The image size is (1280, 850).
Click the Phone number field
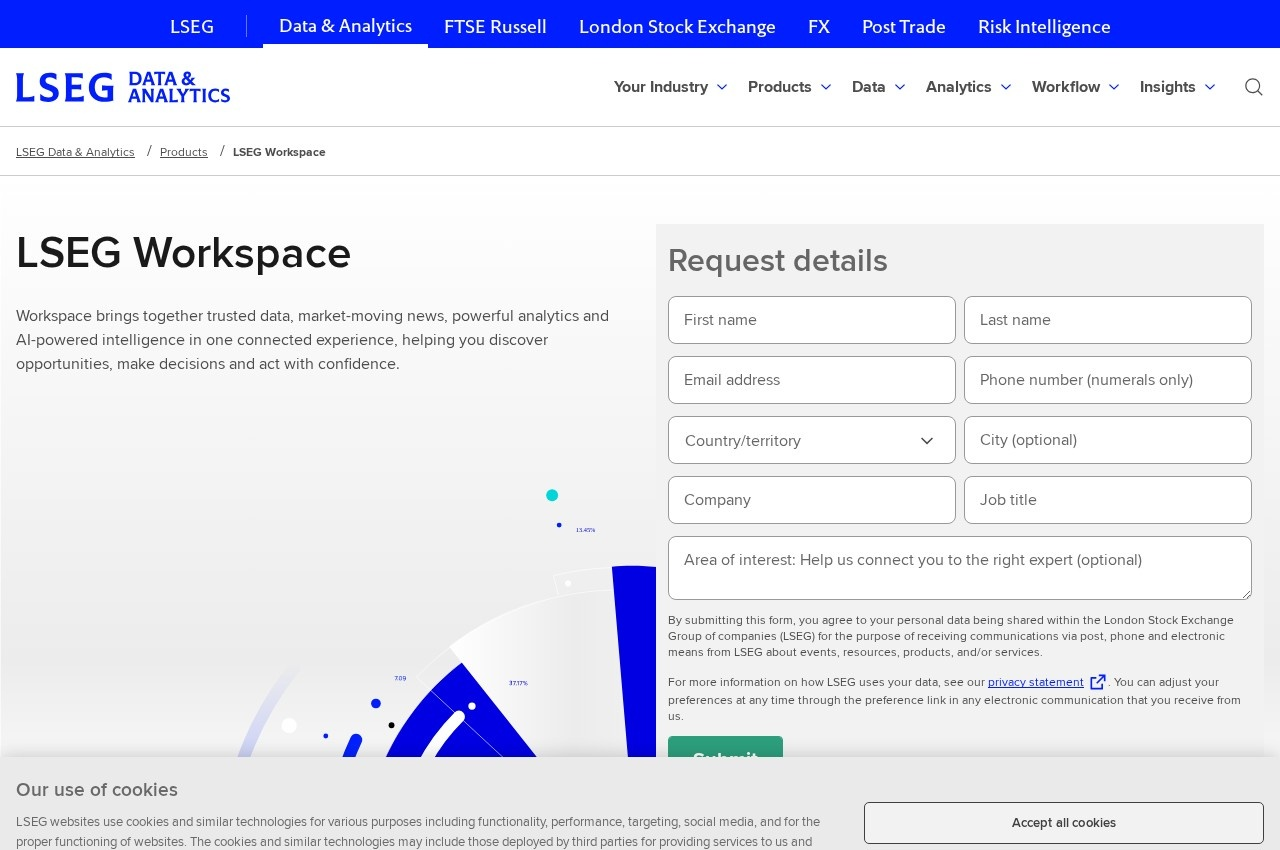point(1108,380)
